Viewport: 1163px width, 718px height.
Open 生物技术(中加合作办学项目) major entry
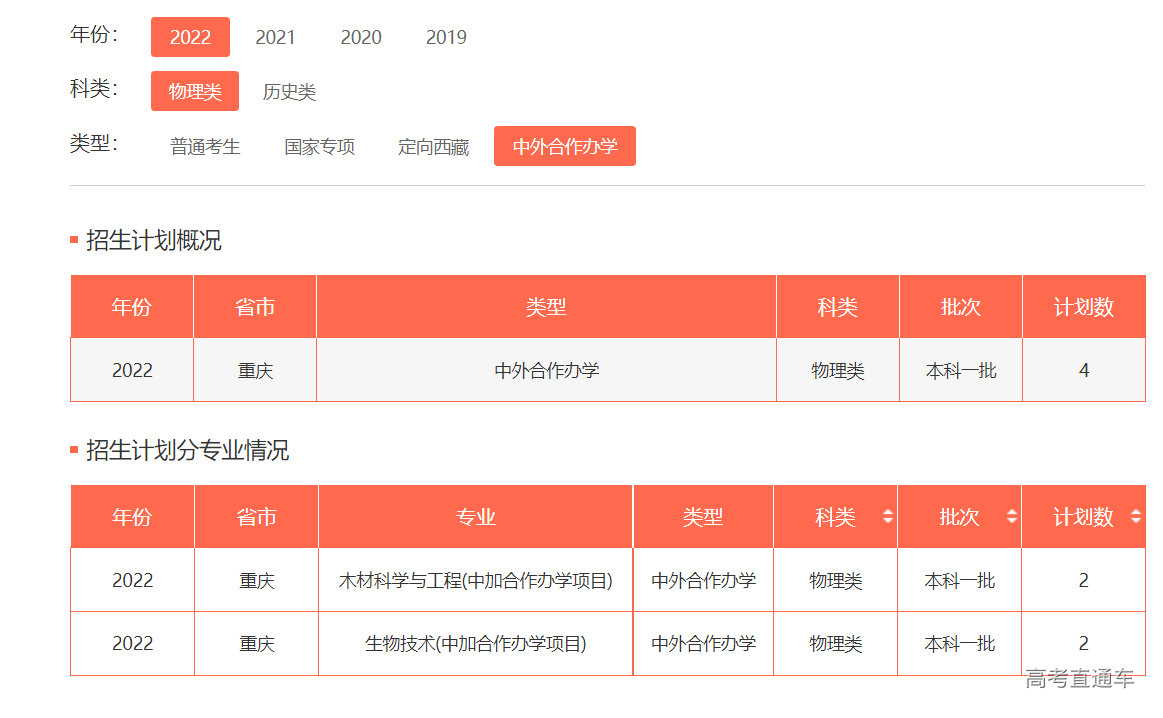pyautogui.click(x=476, y=643)
